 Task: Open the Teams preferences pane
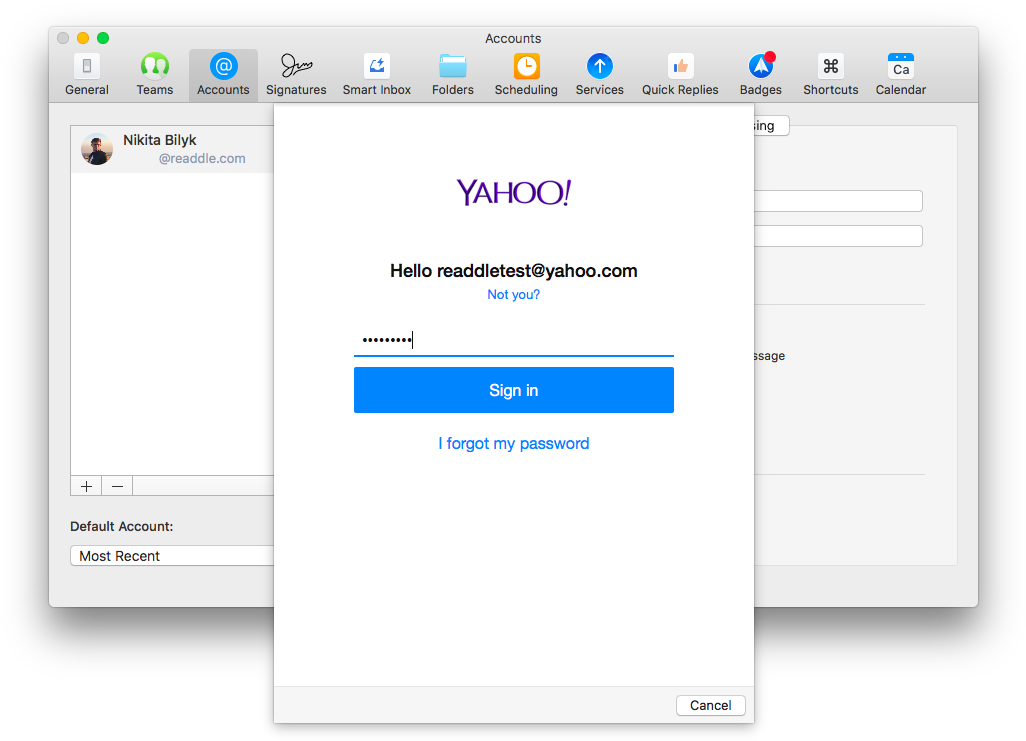(x=154, y=75)
